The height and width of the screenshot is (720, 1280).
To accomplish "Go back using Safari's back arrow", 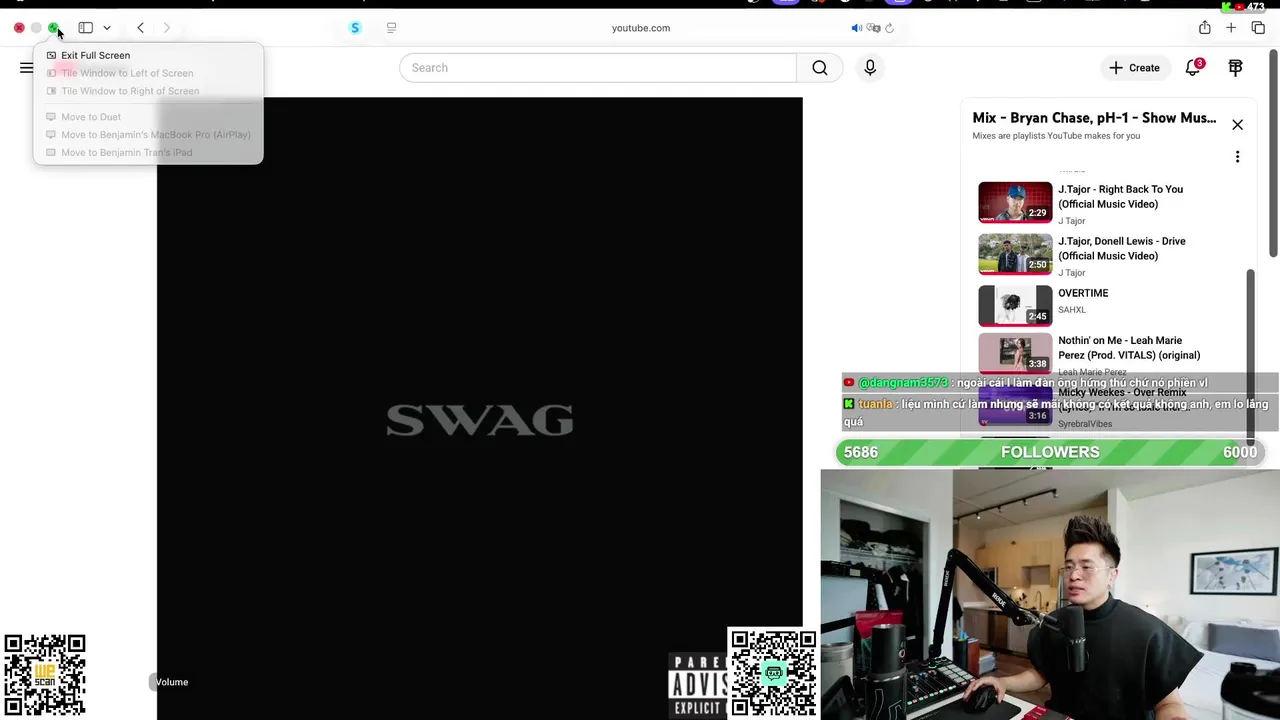I will (140, 28).
